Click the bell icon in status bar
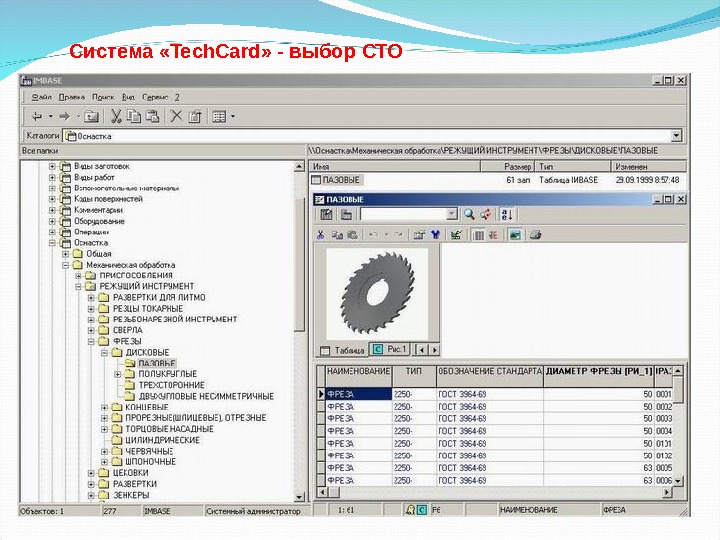Image resolution: width=720 pixels, height=540 pixels. click(x=410, y=510)
